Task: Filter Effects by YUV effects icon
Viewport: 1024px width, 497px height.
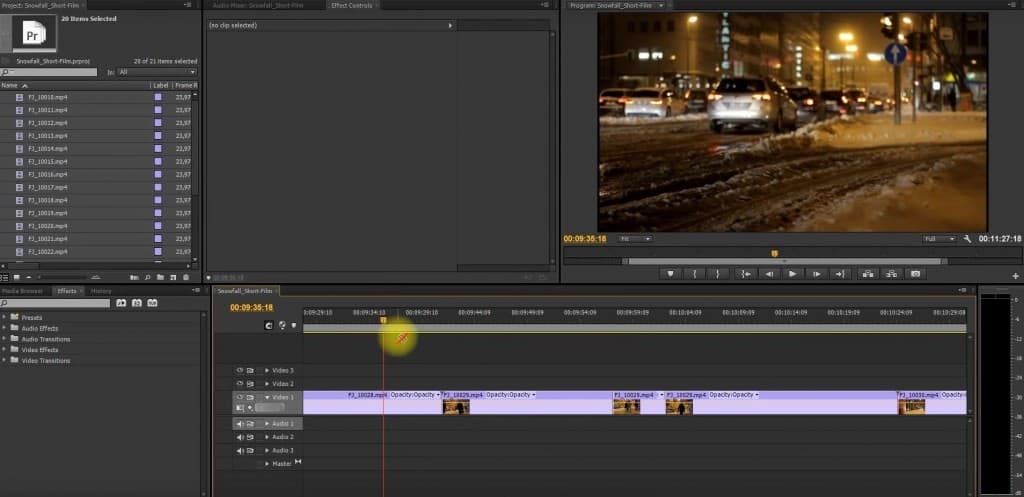Action: [152, 303]
